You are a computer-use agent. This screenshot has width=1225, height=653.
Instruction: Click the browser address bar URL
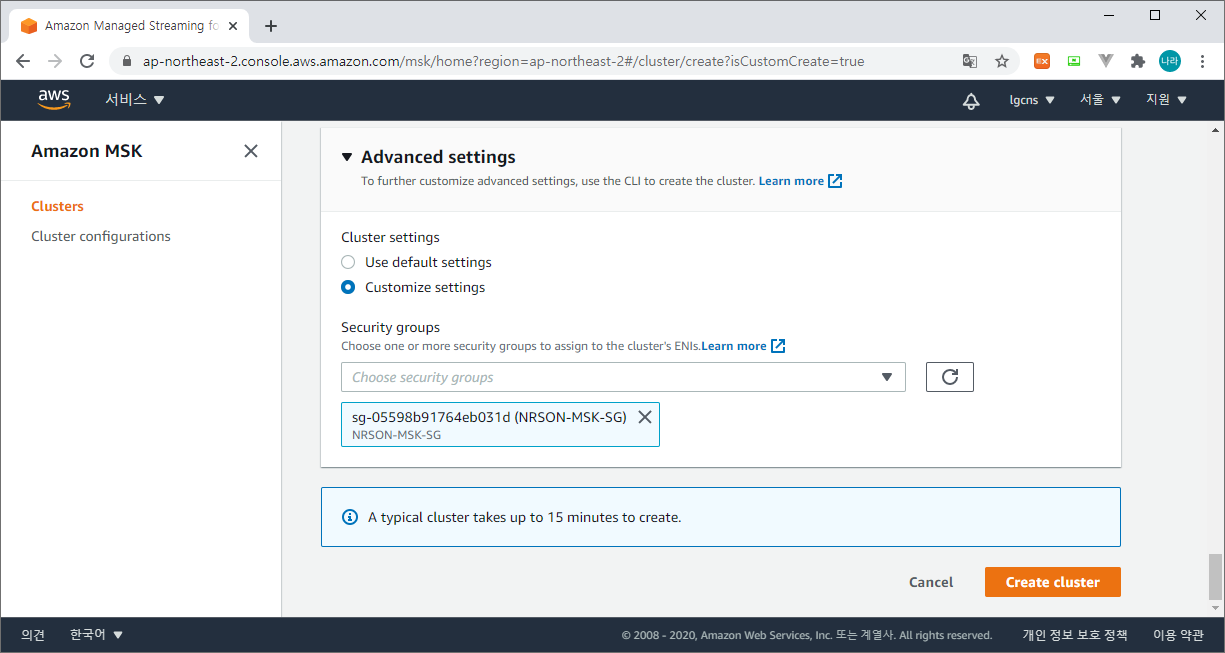(503, 61)
